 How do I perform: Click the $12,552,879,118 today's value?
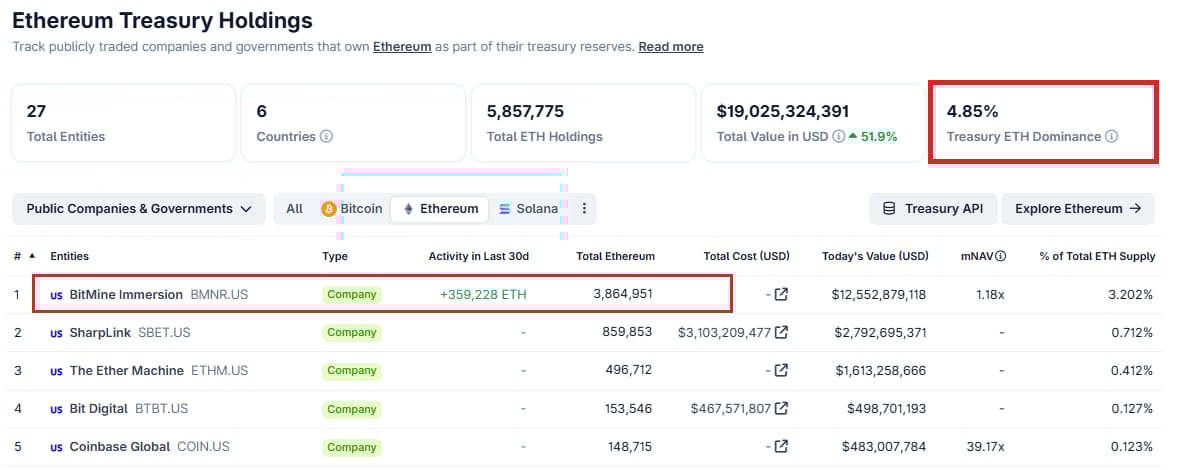(879, 294)
